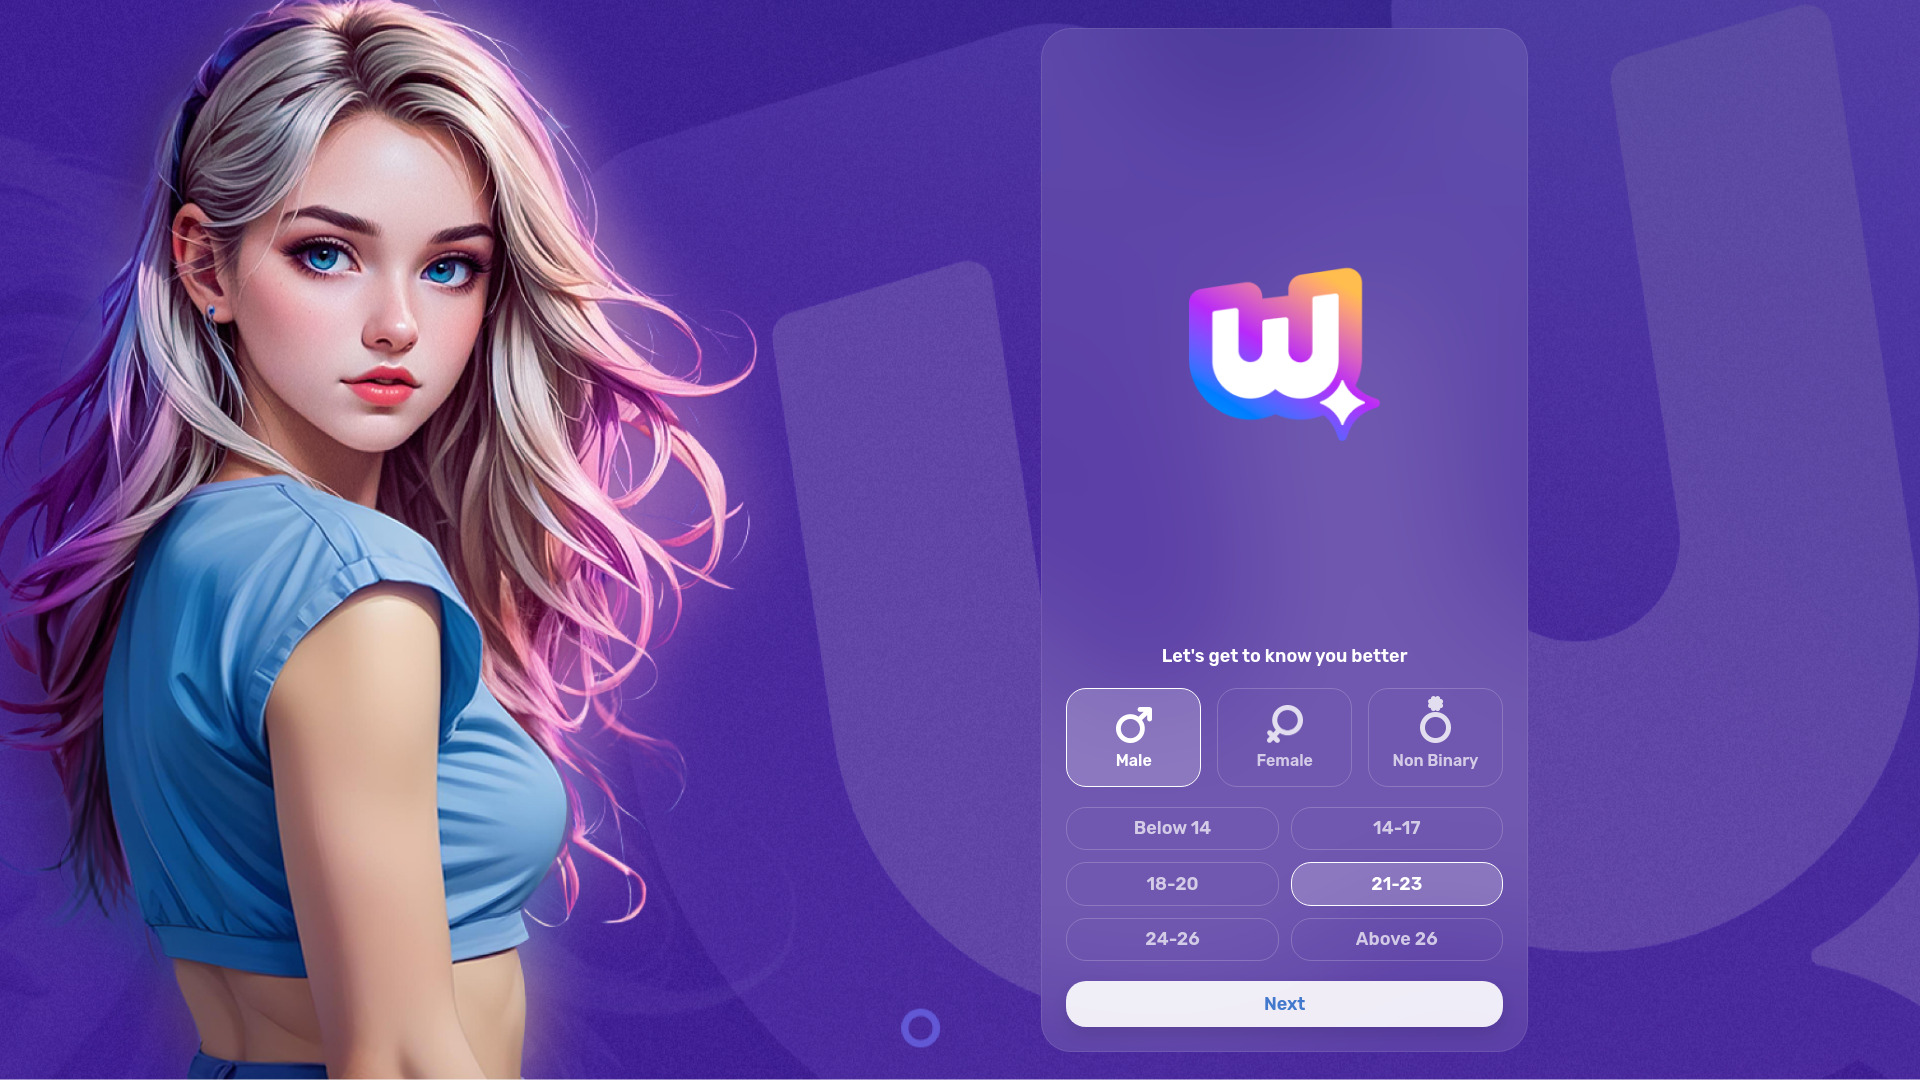Select the Non Binary gender radio button
Viewport: 1920px width, 1080px height.
pyautogui.click(x=1435, y=736)
